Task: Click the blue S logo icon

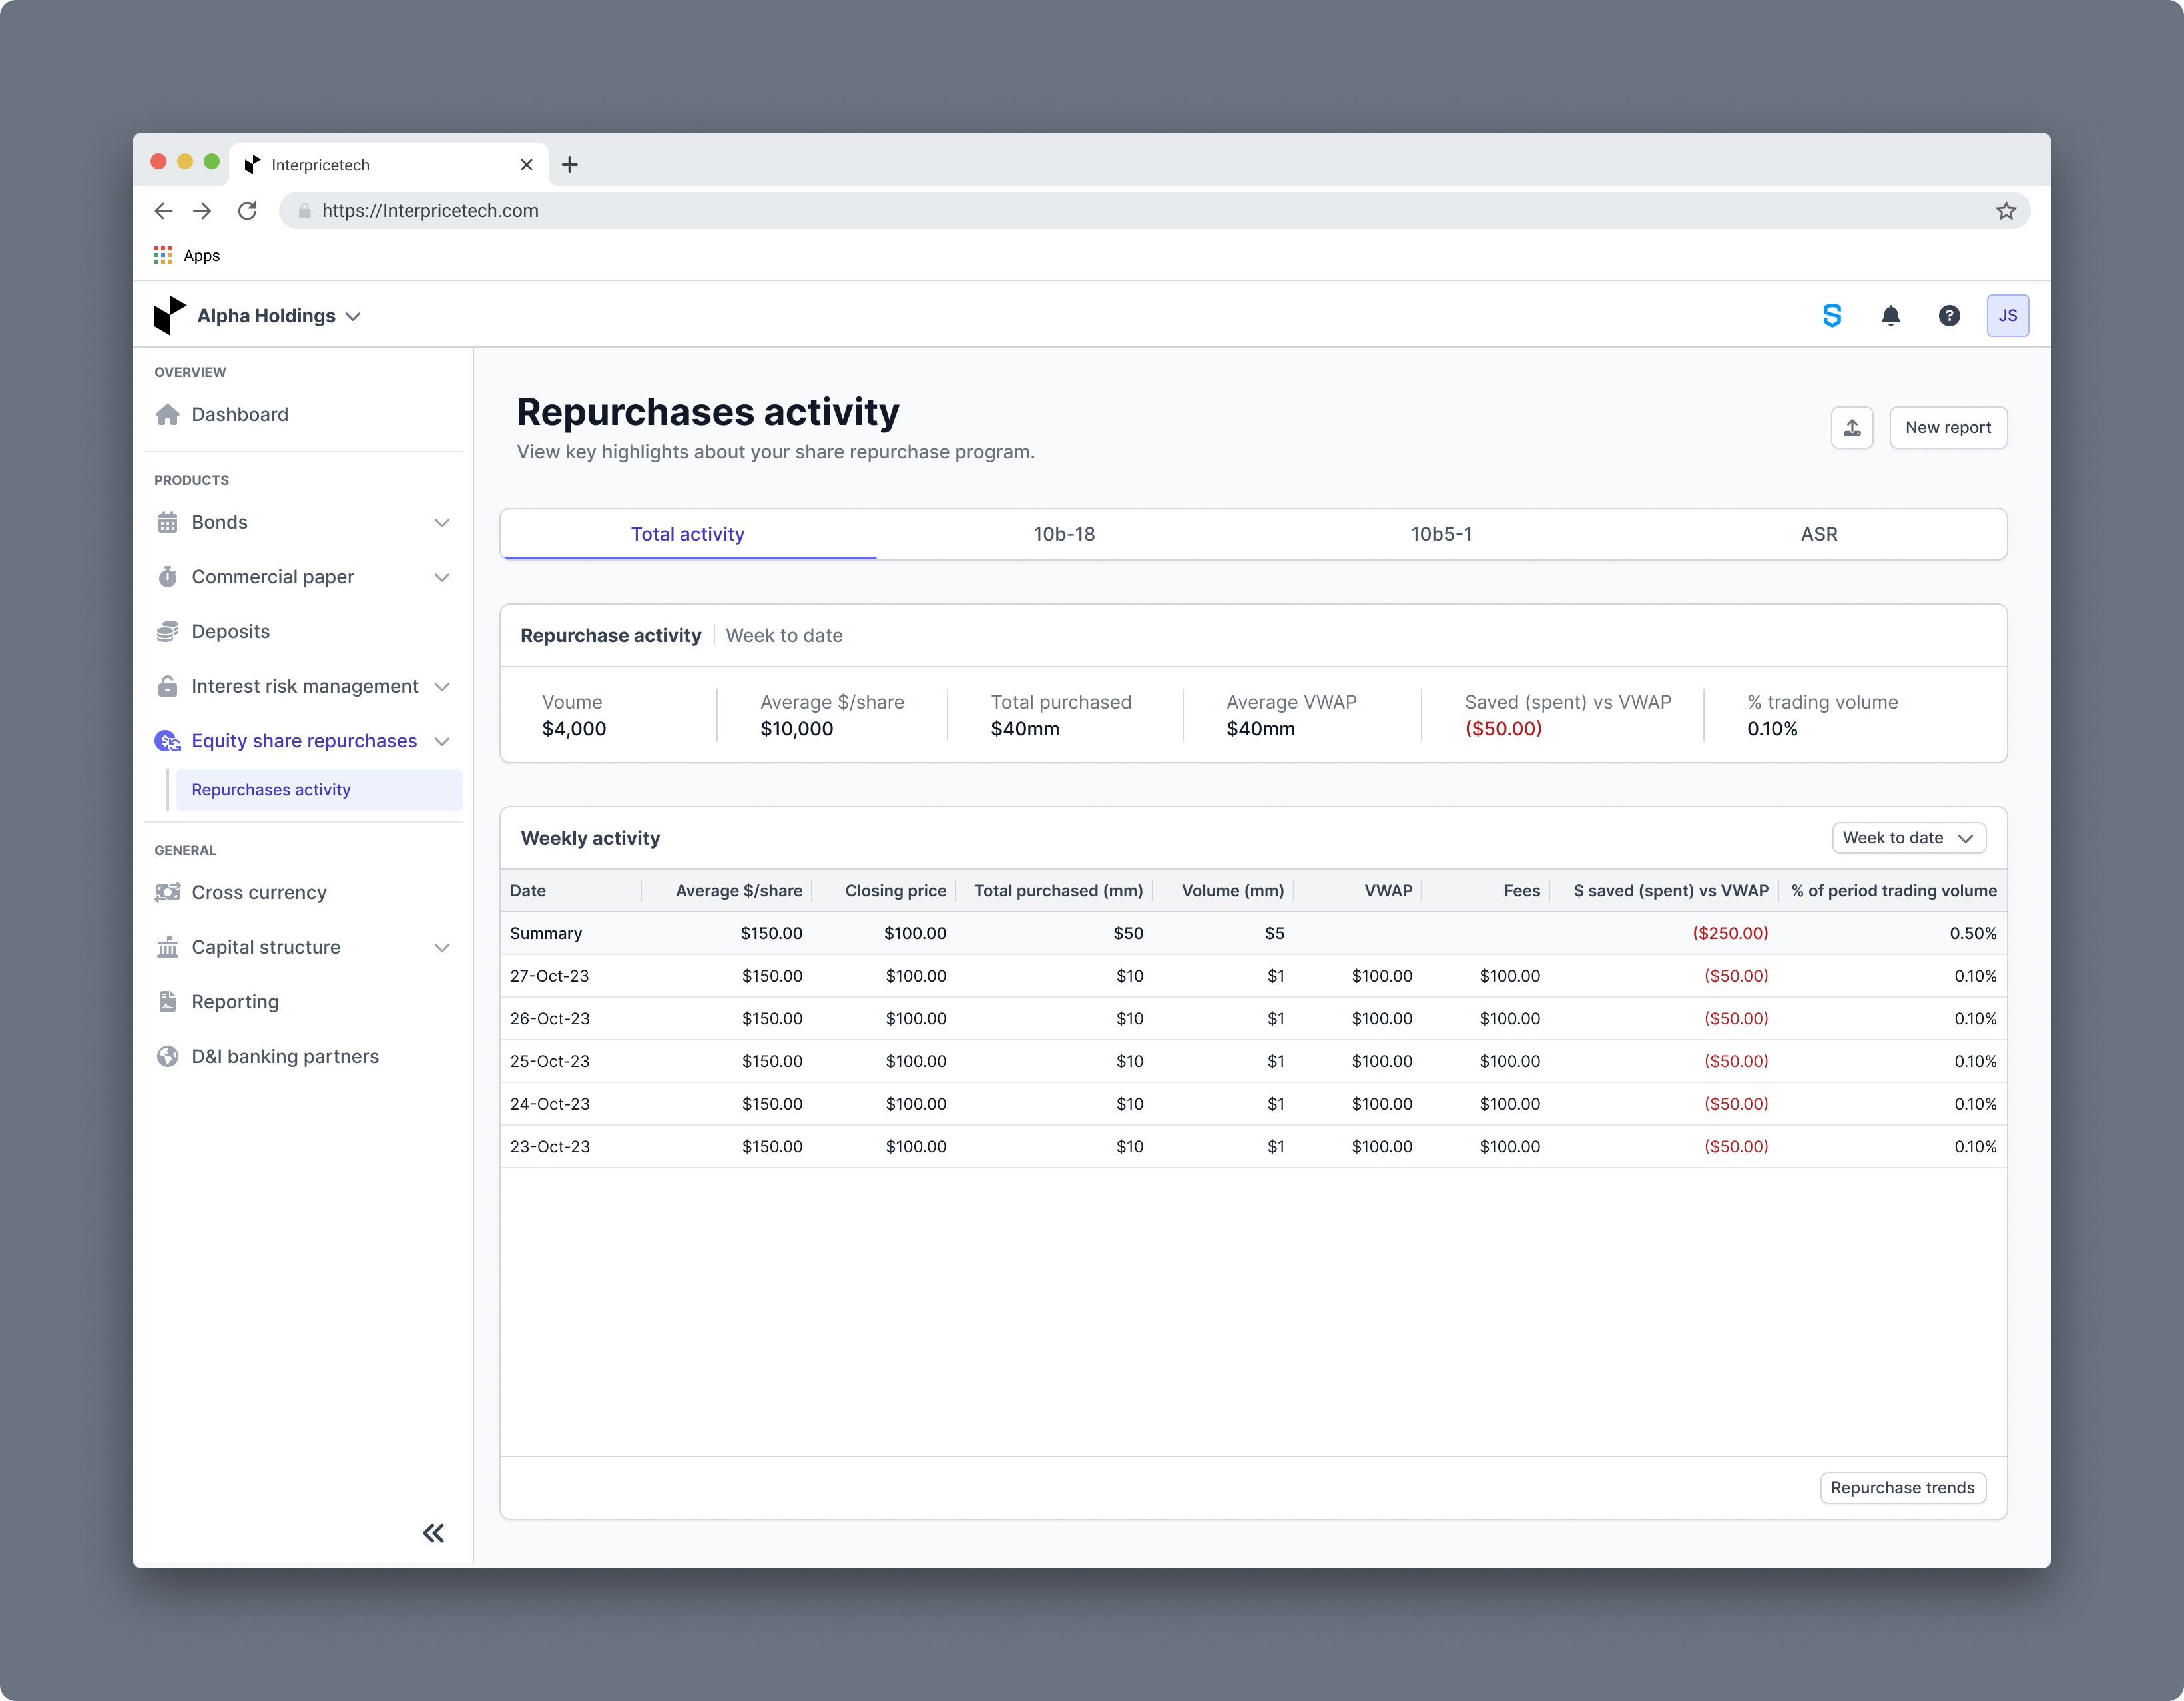Action: 1831,316
